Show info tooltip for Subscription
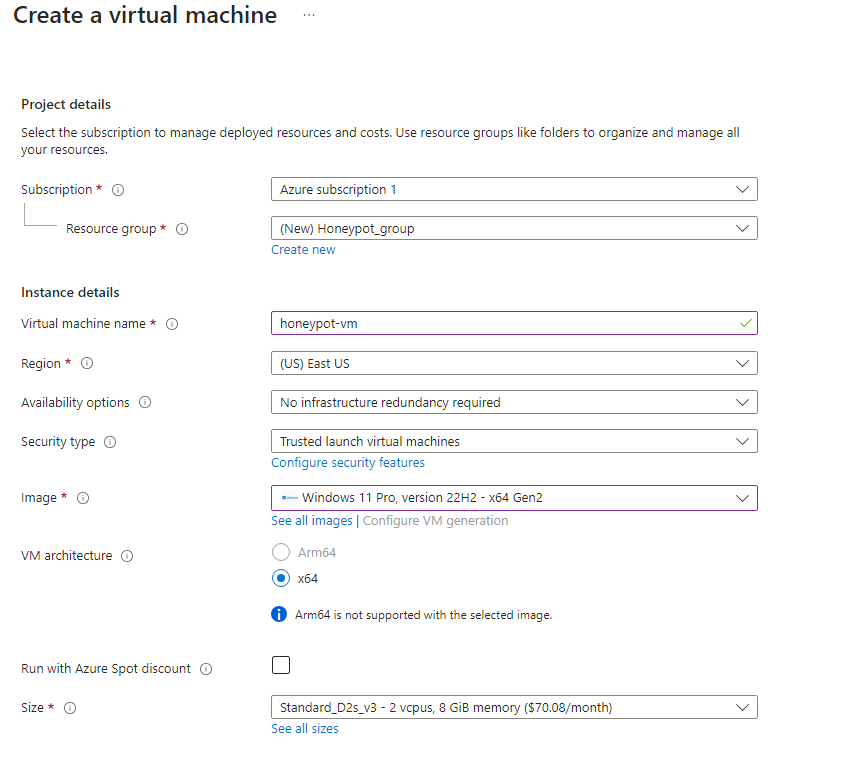Viewport: 863px width, 763px height. [118, 190]
